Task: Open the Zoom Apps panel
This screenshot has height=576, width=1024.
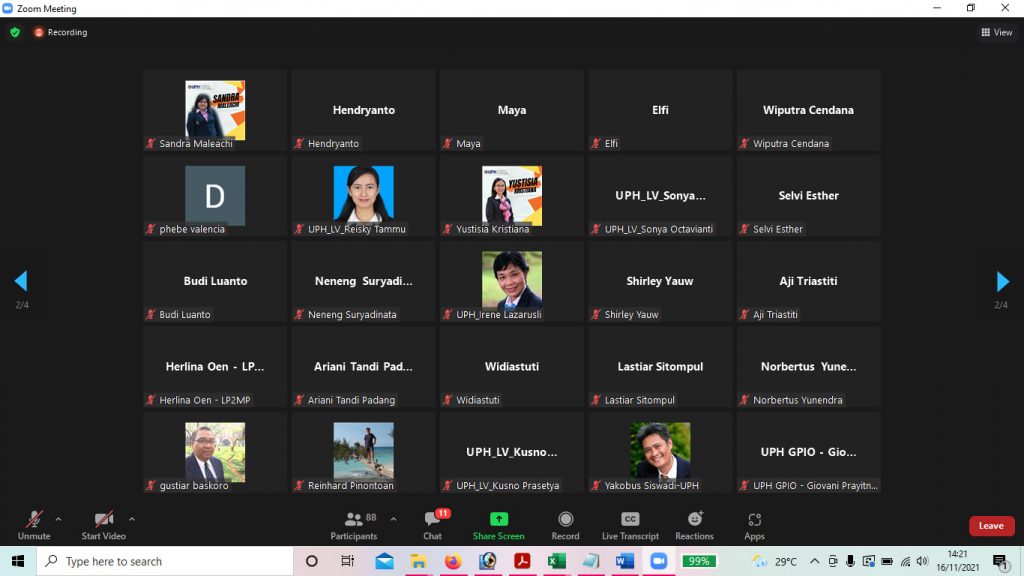Action: pos(754,524)
